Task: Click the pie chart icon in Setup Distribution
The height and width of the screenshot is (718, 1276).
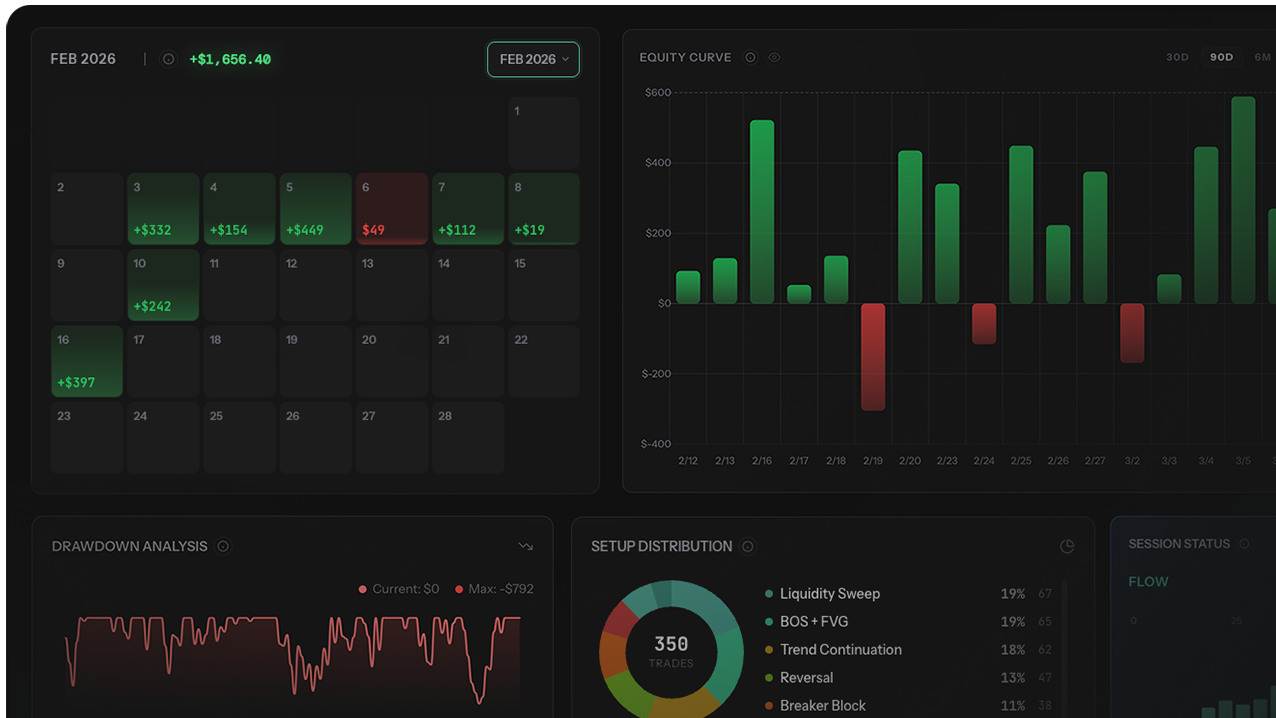Action: 1067,546
